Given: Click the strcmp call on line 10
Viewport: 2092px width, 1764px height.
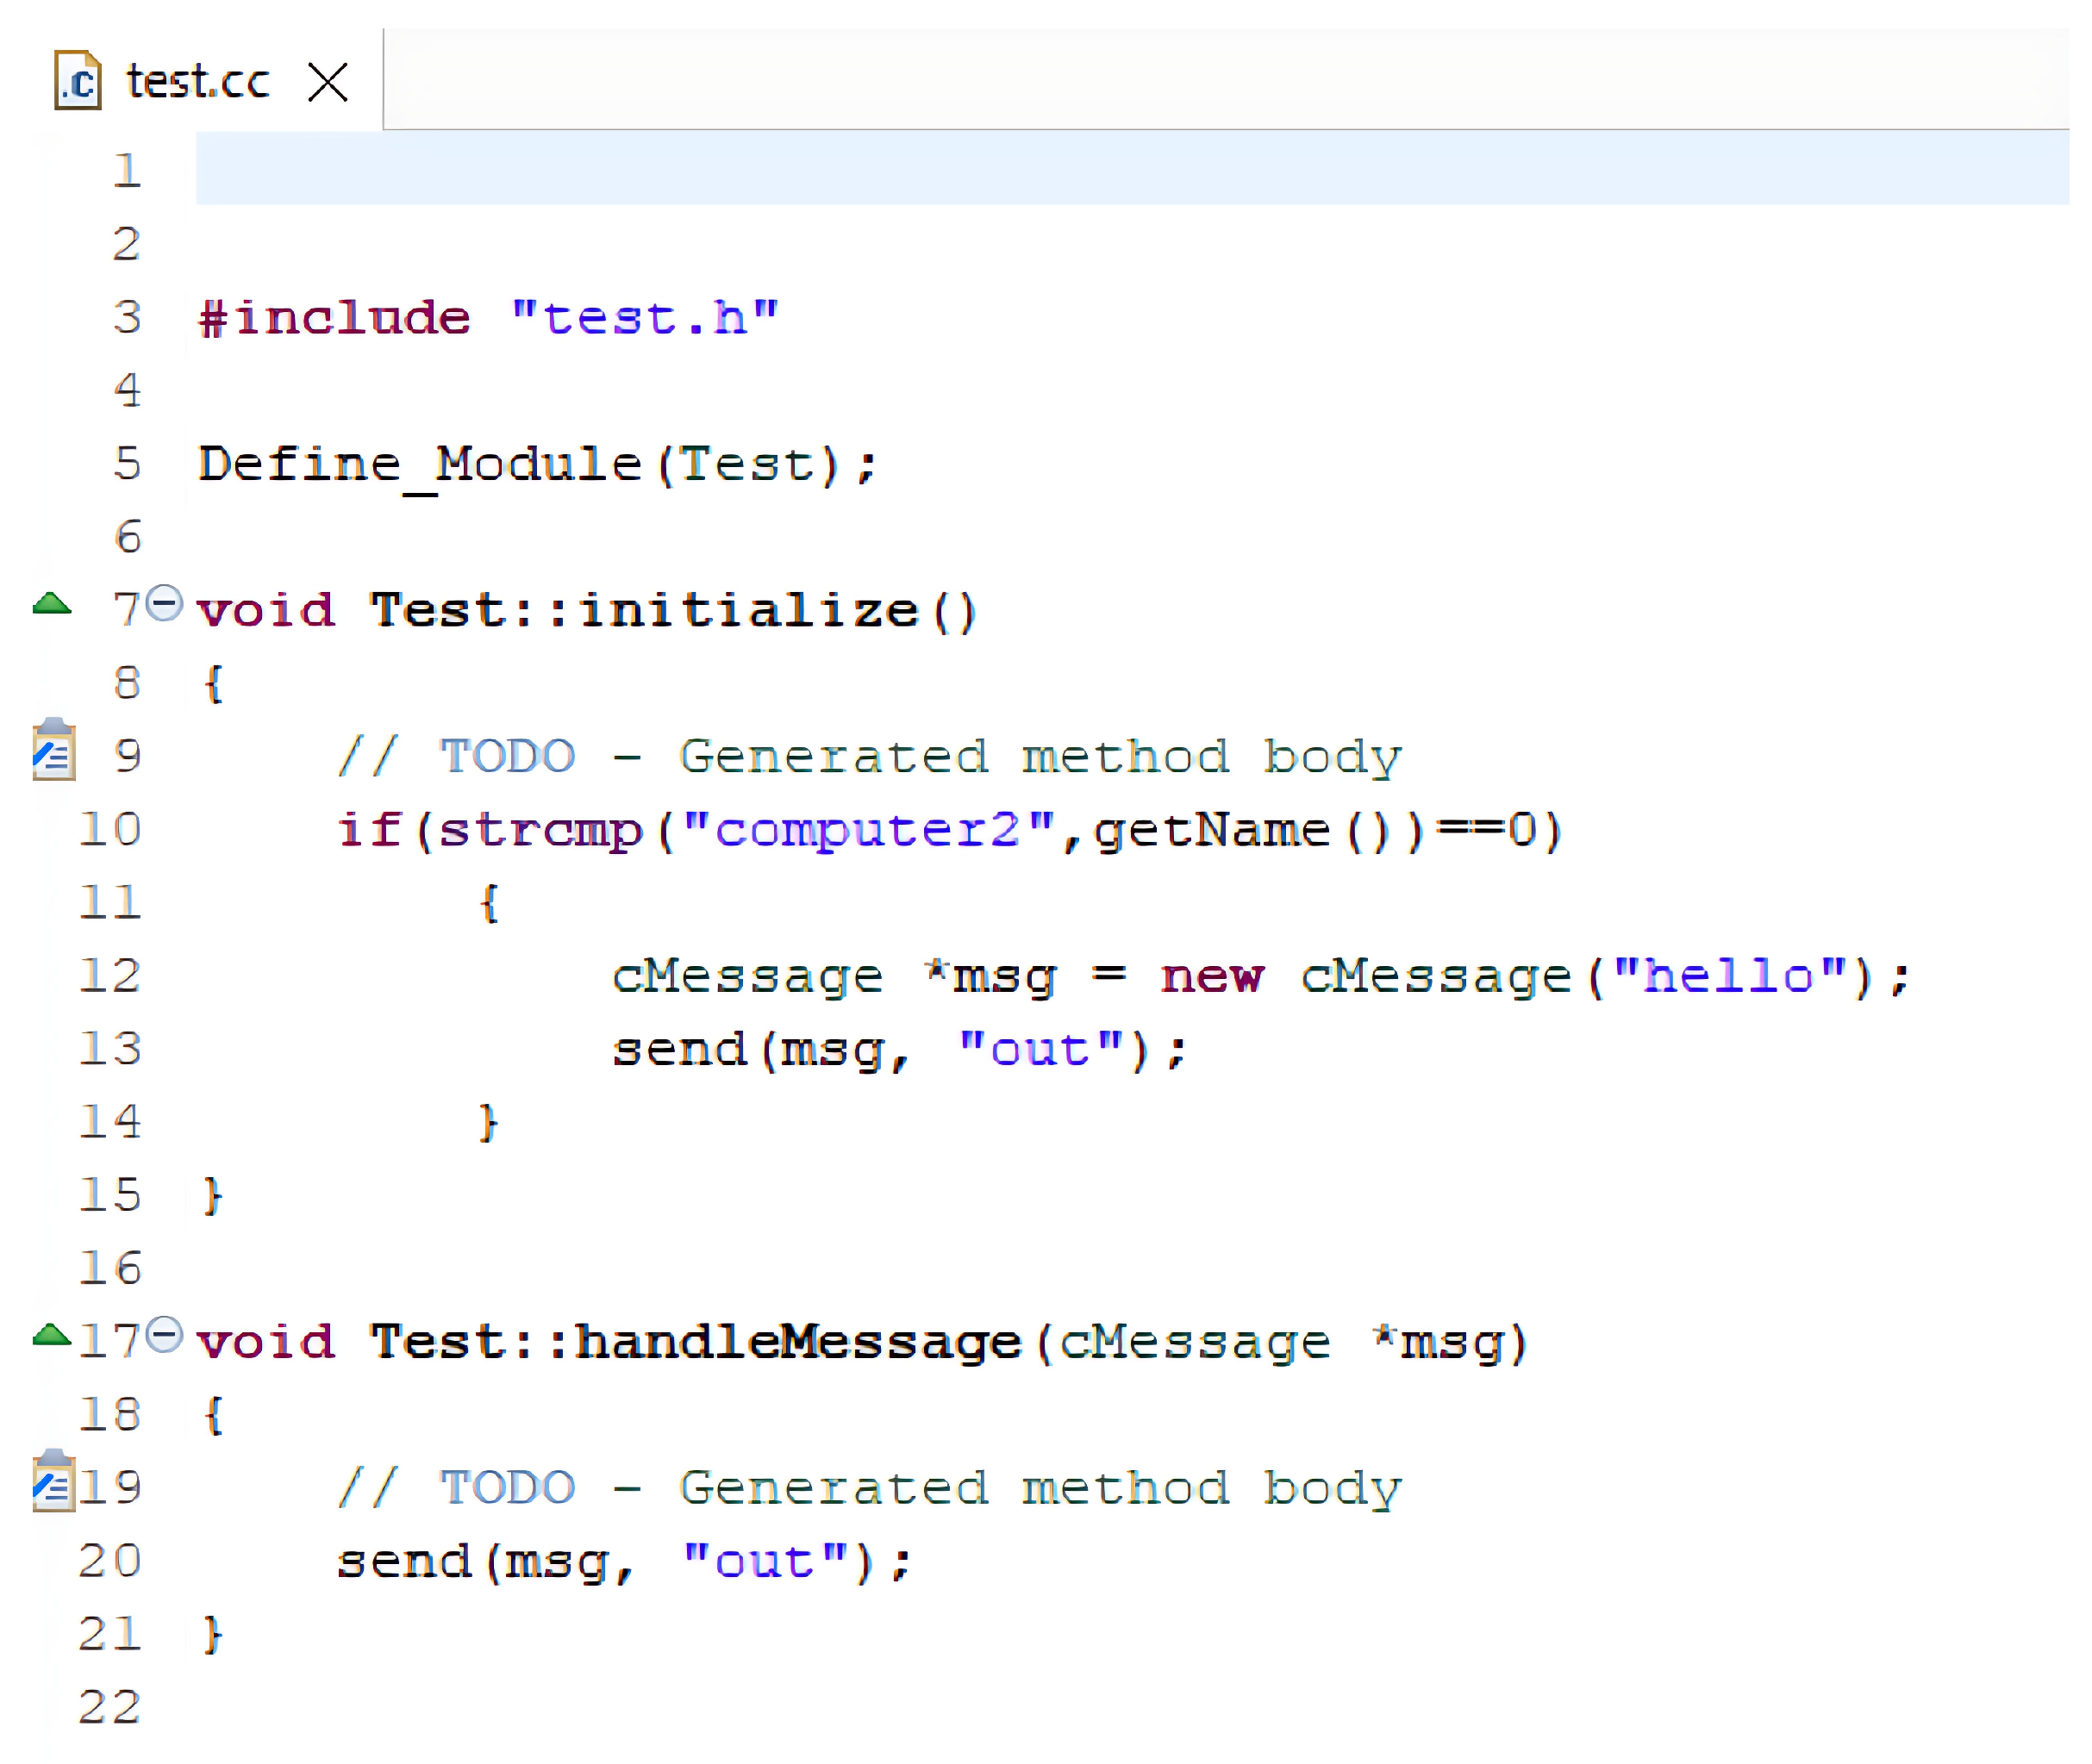Looking at the screenshot, I should coord(540,831).
